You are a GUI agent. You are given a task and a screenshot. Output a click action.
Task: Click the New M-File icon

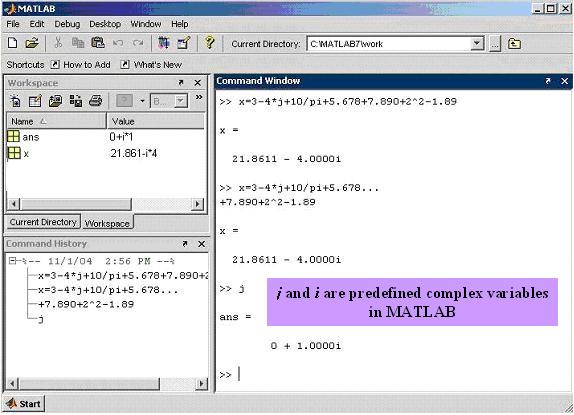click(12, 43)
